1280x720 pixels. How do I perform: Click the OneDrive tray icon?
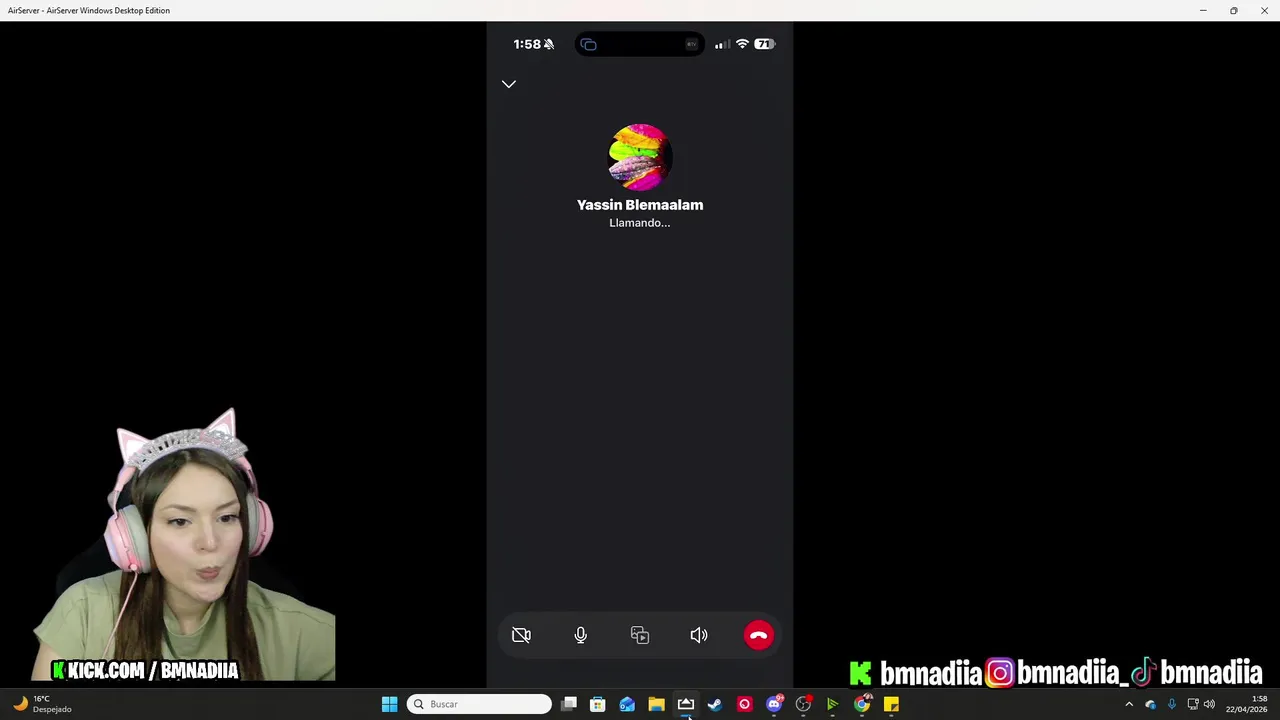pos(1150,704)
